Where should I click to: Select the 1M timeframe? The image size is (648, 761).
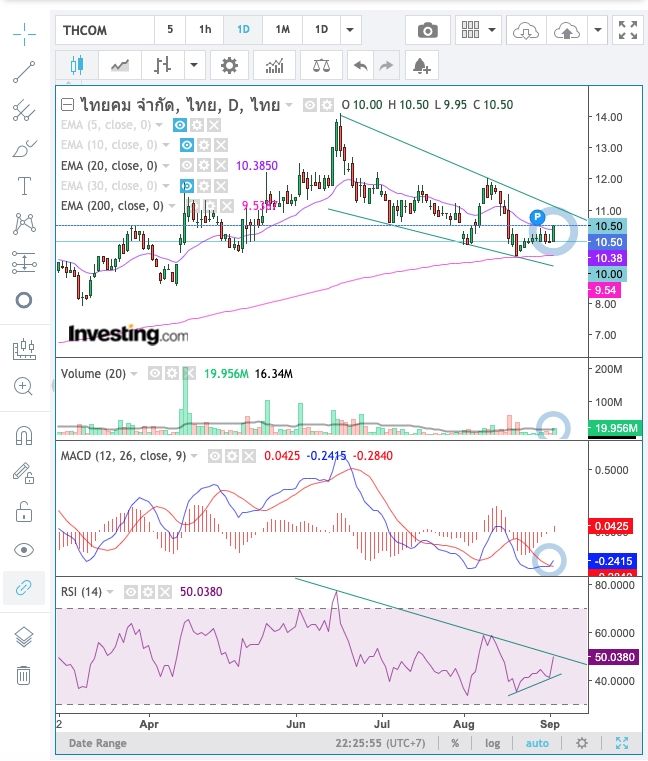coord(282,30)
